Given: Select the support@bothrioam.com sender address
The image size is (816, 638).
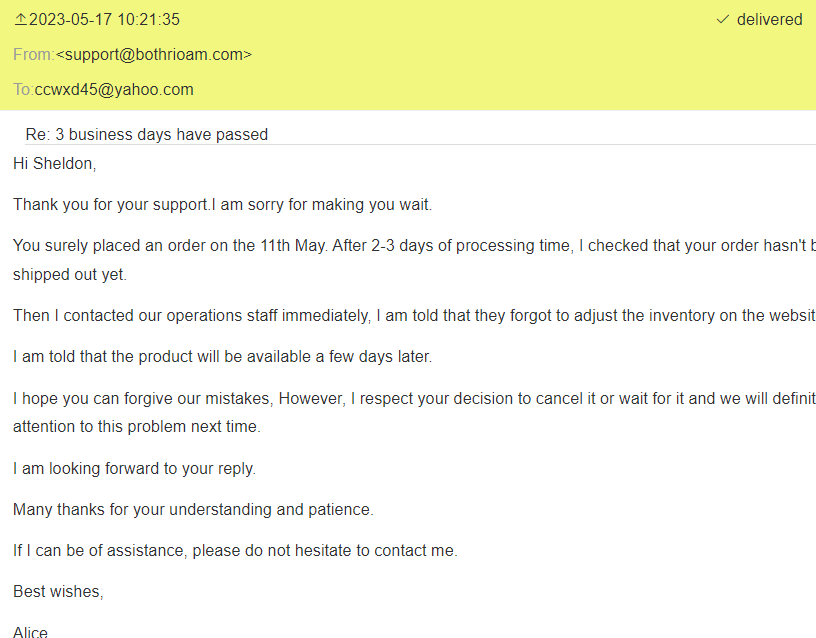Looking at the screenshot, I should (154, 55).
